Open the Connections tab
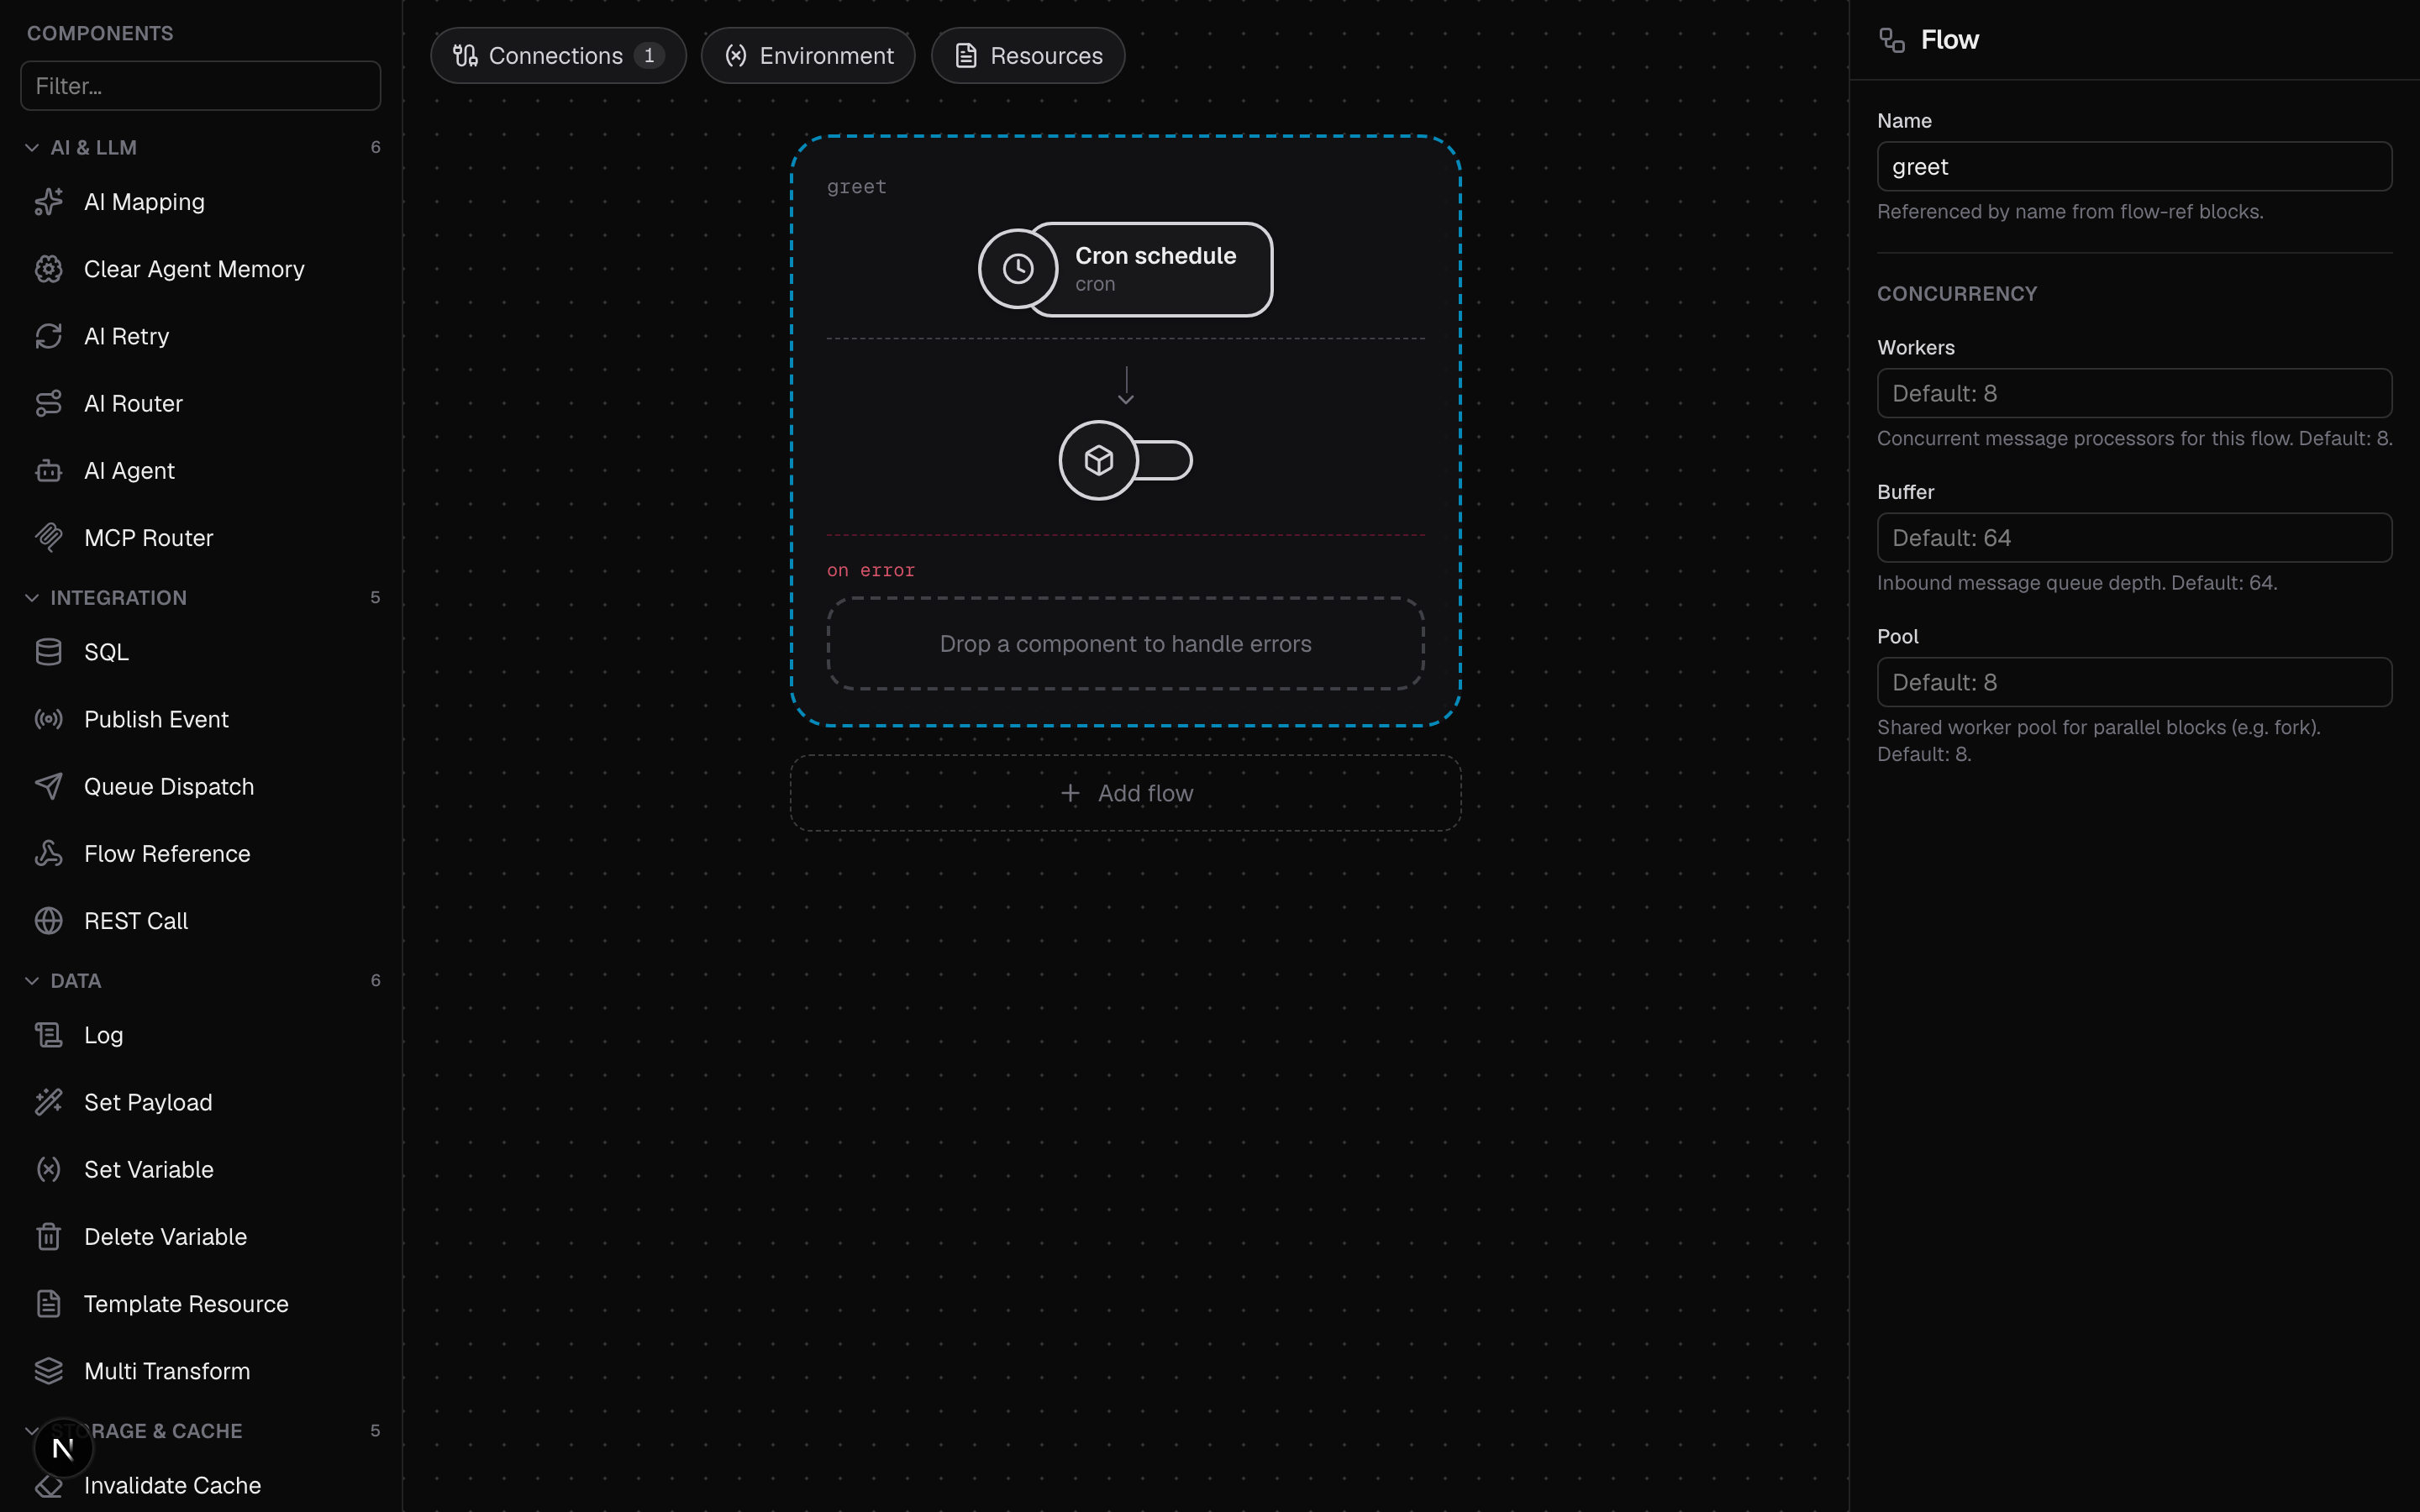The height and width of the screenshot is (1512, 2420). point(558,56)
